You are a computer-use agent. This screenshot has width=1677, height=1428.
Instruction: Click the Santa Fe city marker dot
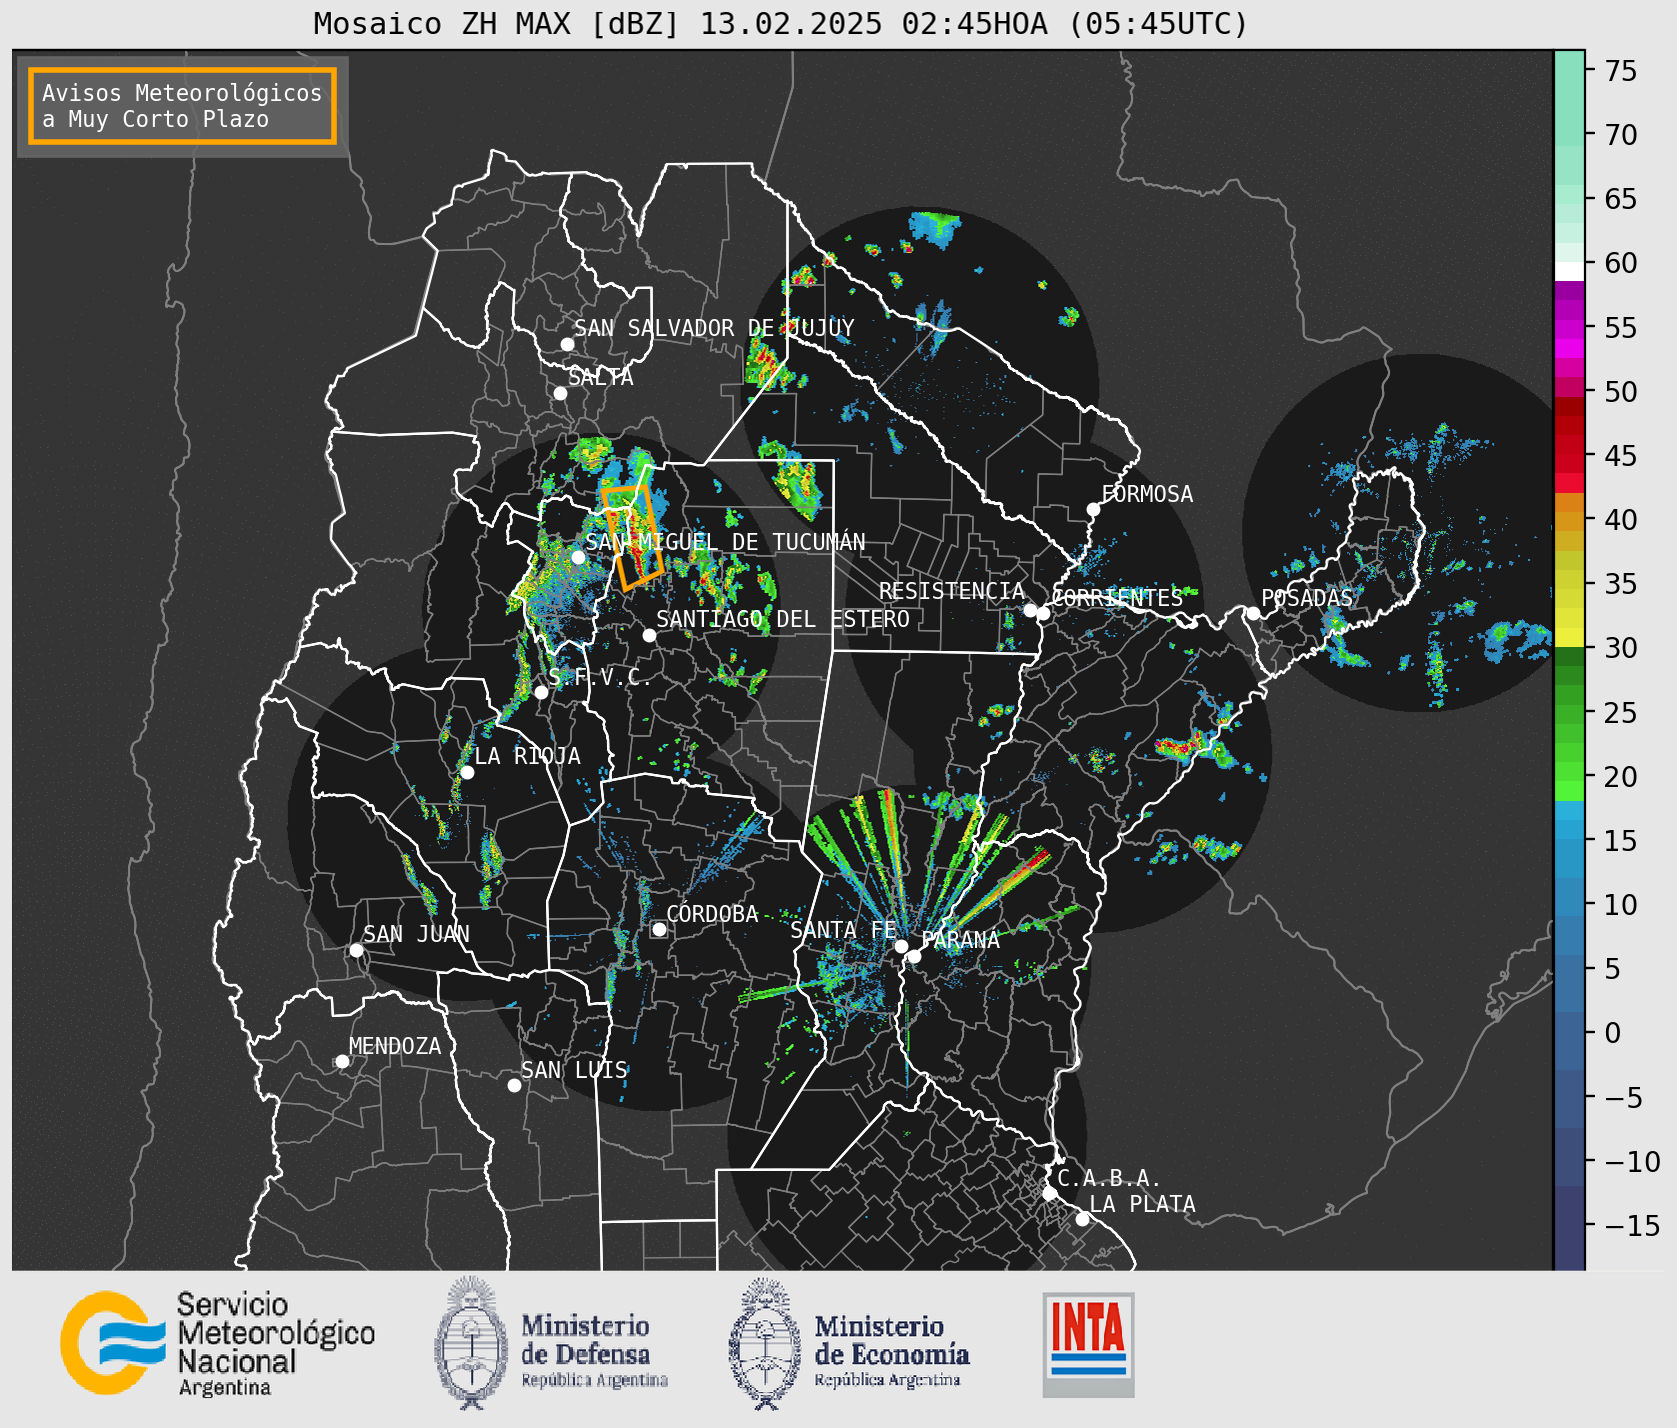(901, 946)
